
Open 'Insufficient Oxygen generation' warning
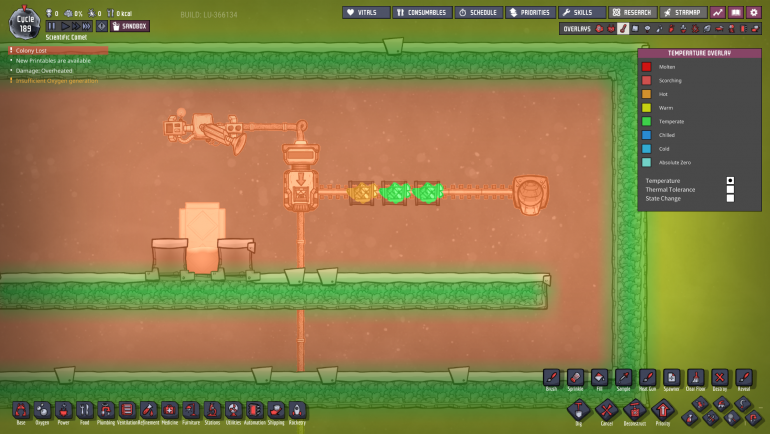[x=56, y=81]
